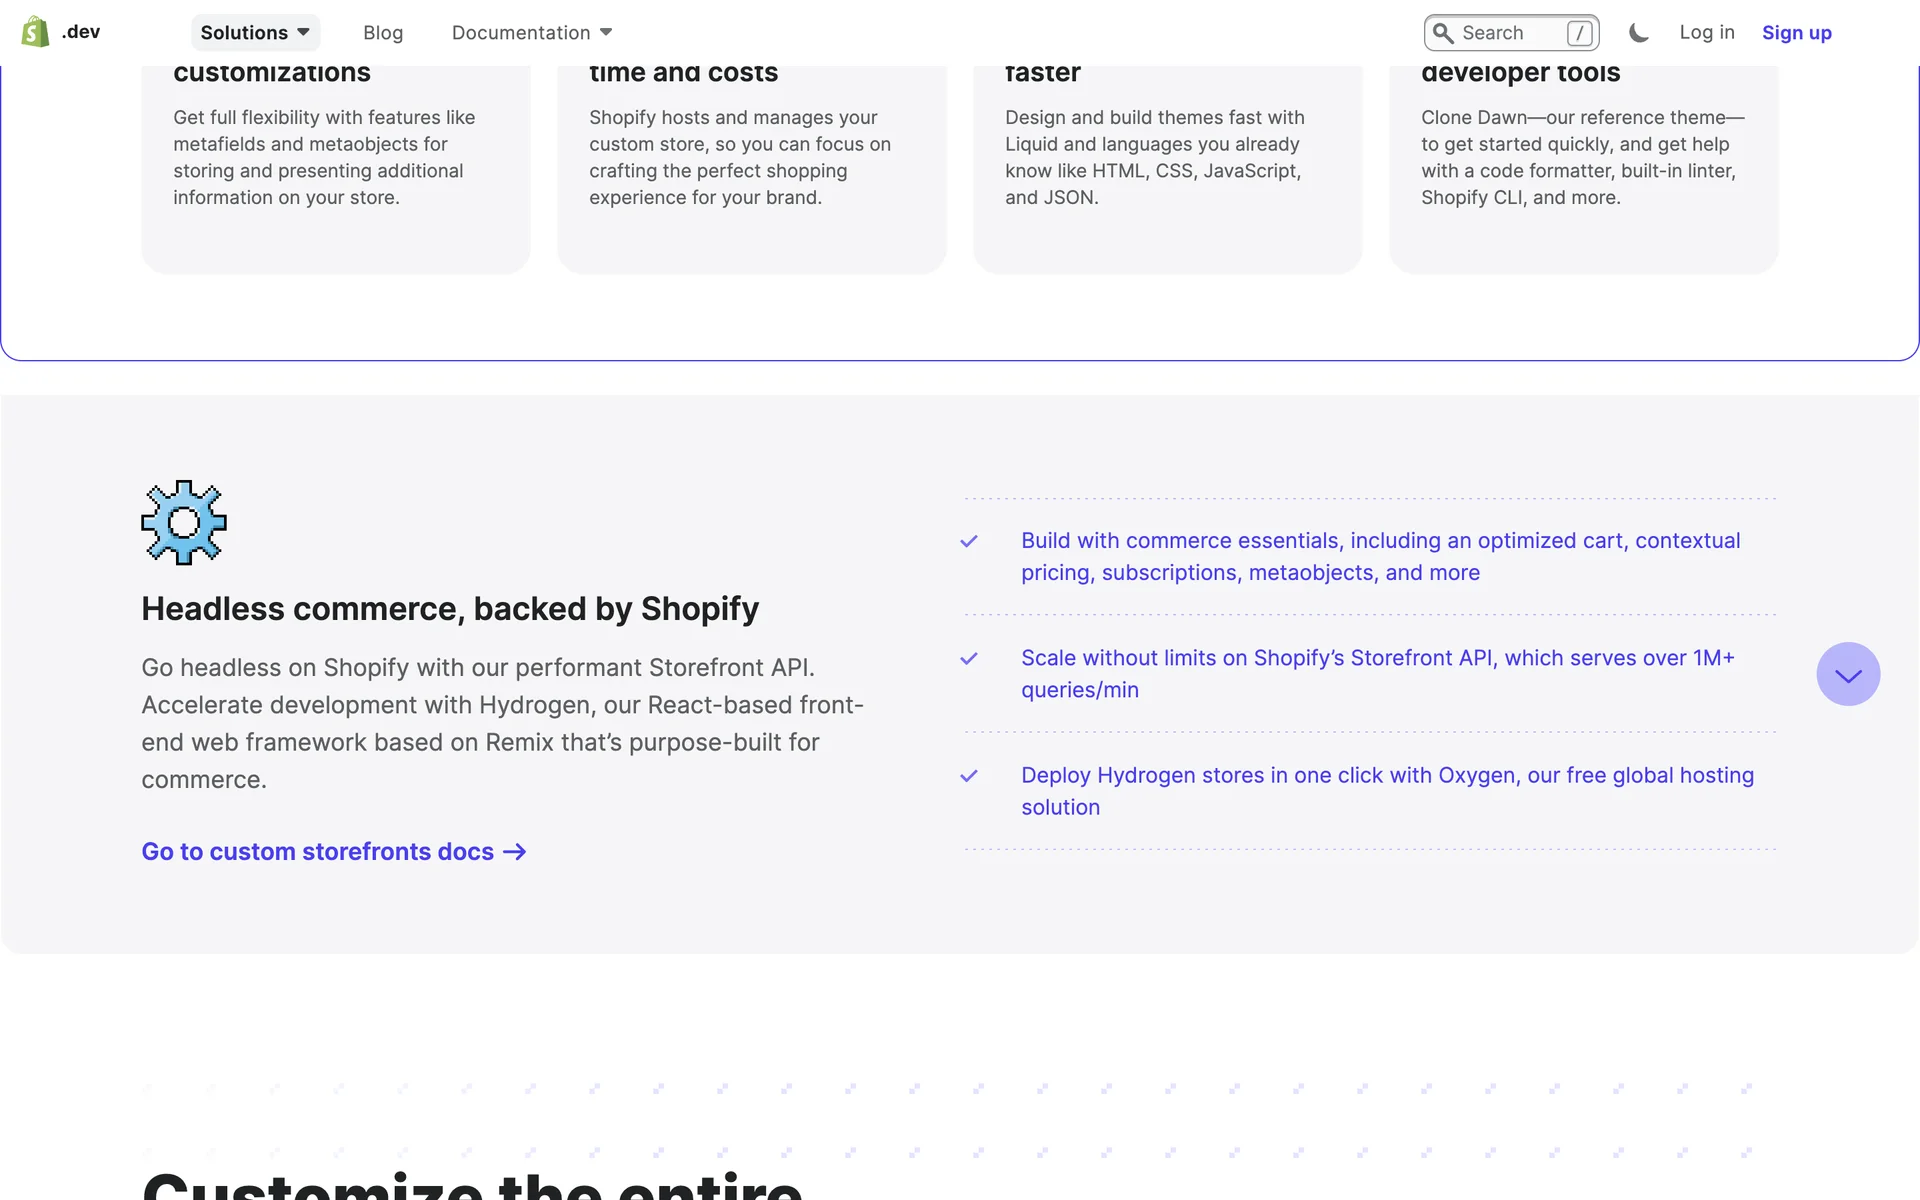Click the Clone Dawn developer tools card
The image size is (1920, 1200).
(1583, 160)
